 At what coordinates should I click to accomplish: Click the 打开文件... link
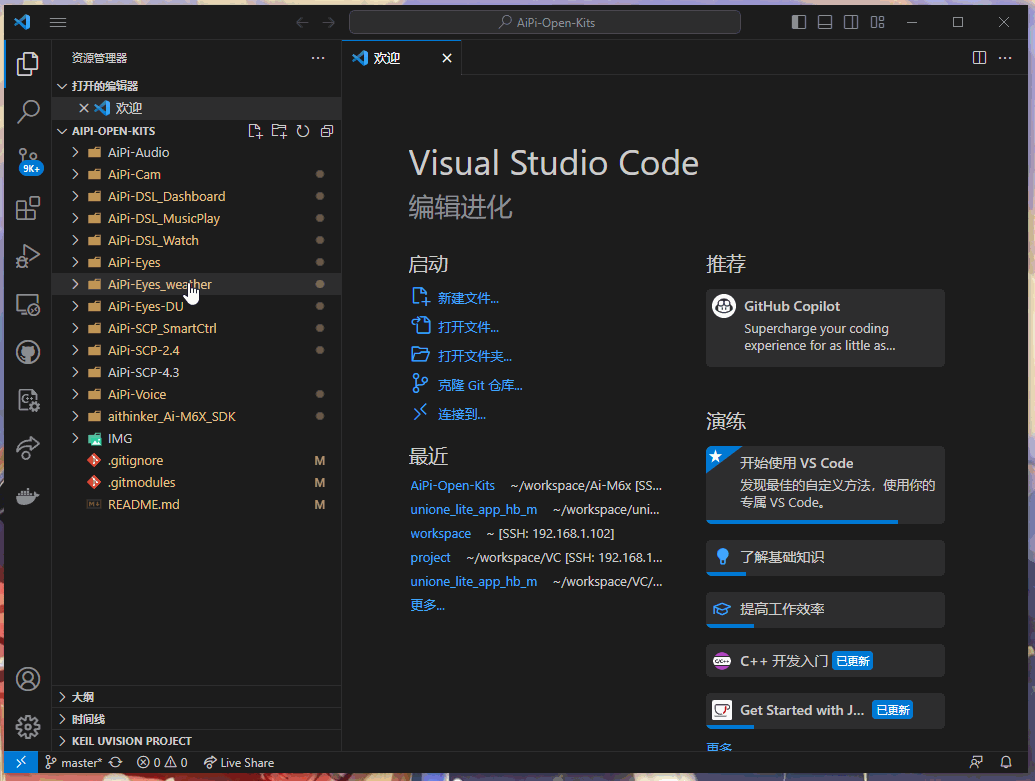pyautogui.click(x=468, y=327)
